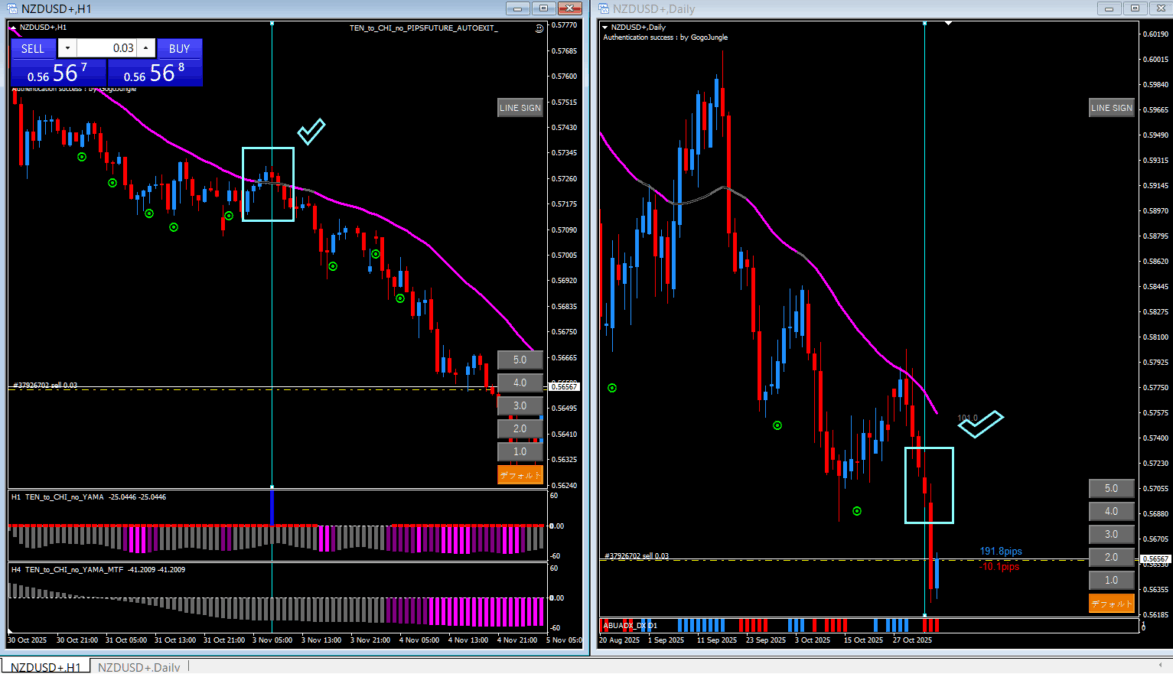Increase lot volume with the up arrow

(x=146, y=48)
